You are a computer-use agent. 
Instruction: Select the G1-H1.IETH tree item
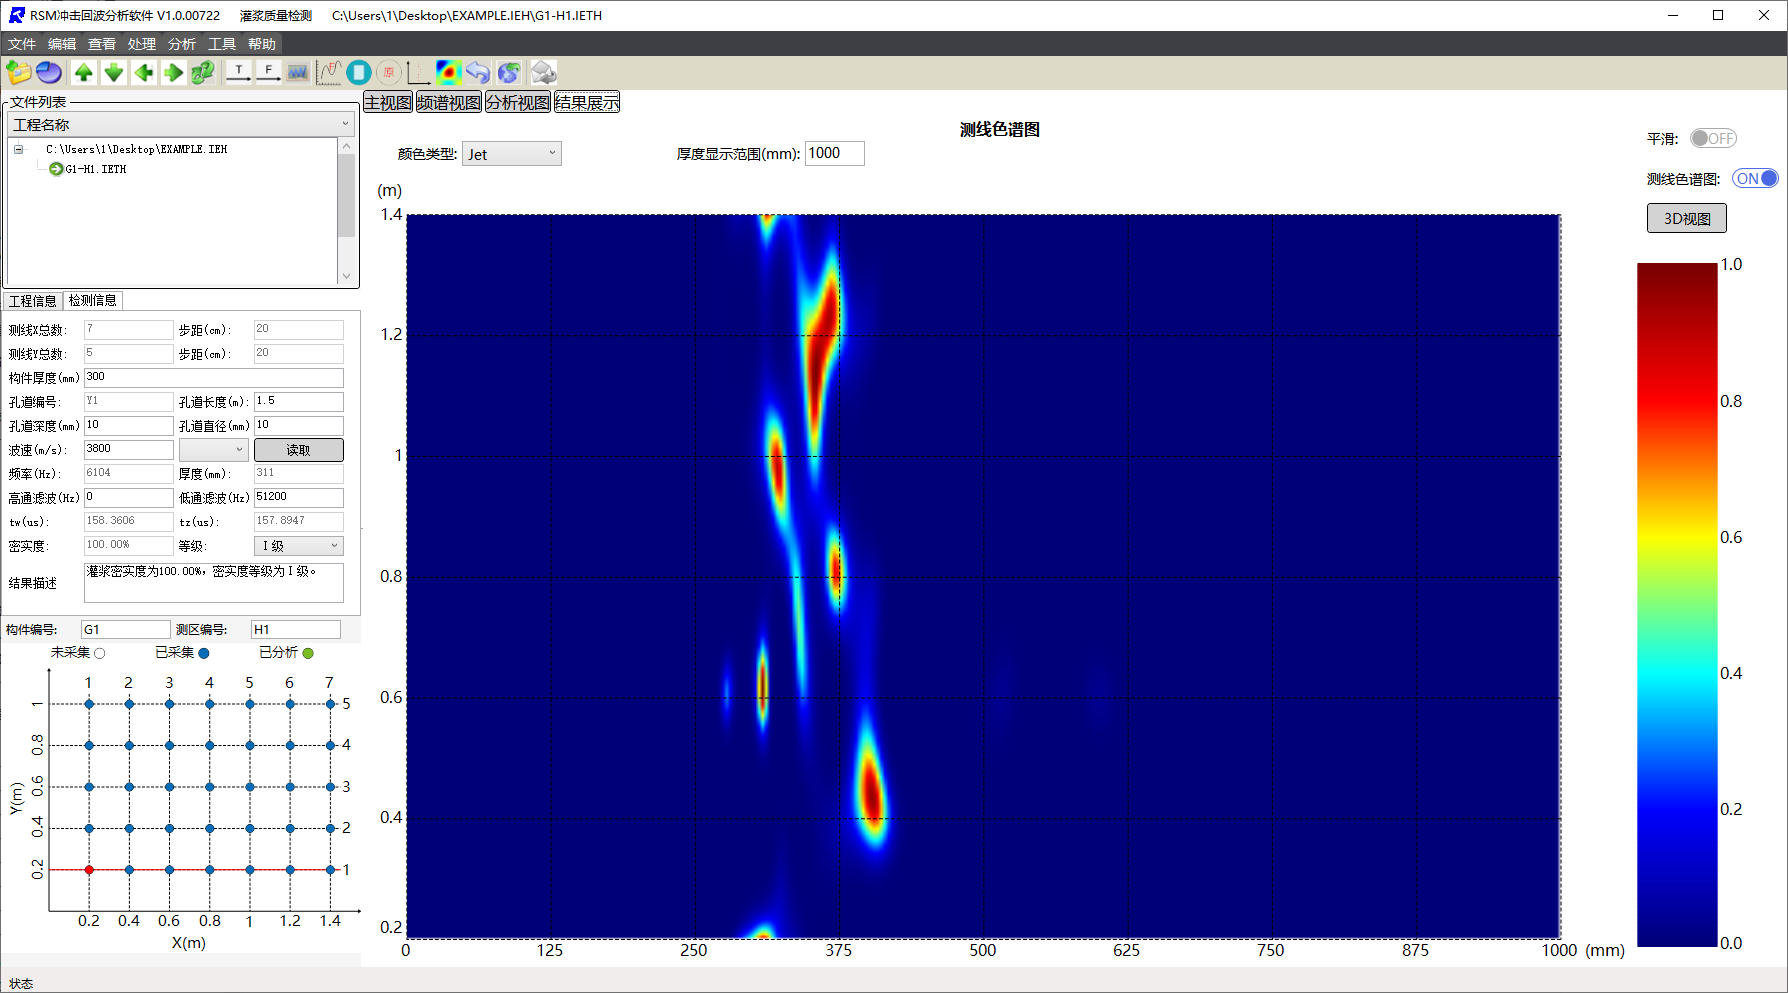[x=96, y=169]
